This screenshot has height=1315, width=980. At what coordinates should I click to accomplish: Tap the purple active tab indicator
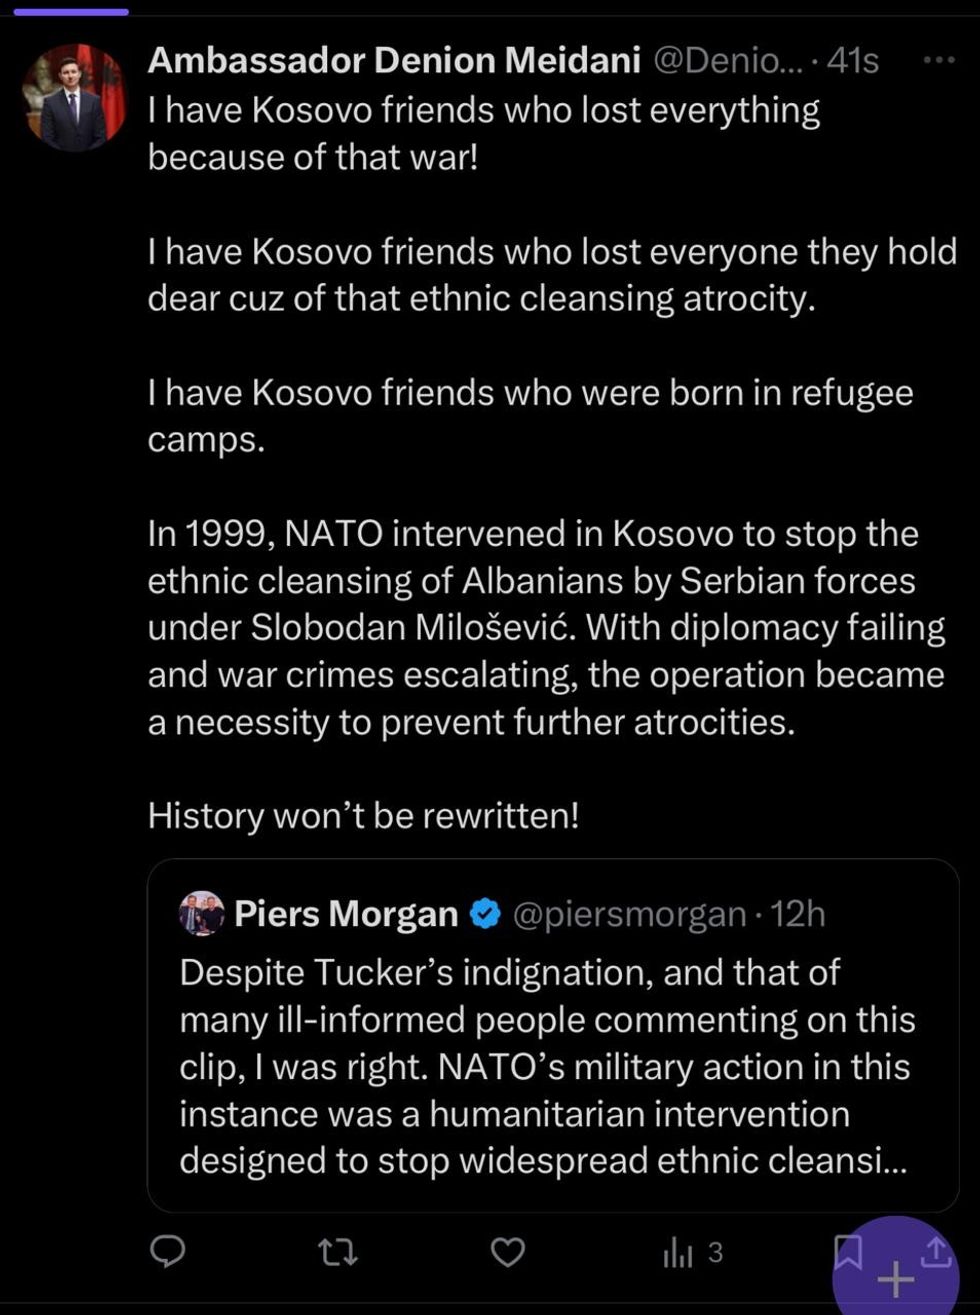click(x=71, y=12)
